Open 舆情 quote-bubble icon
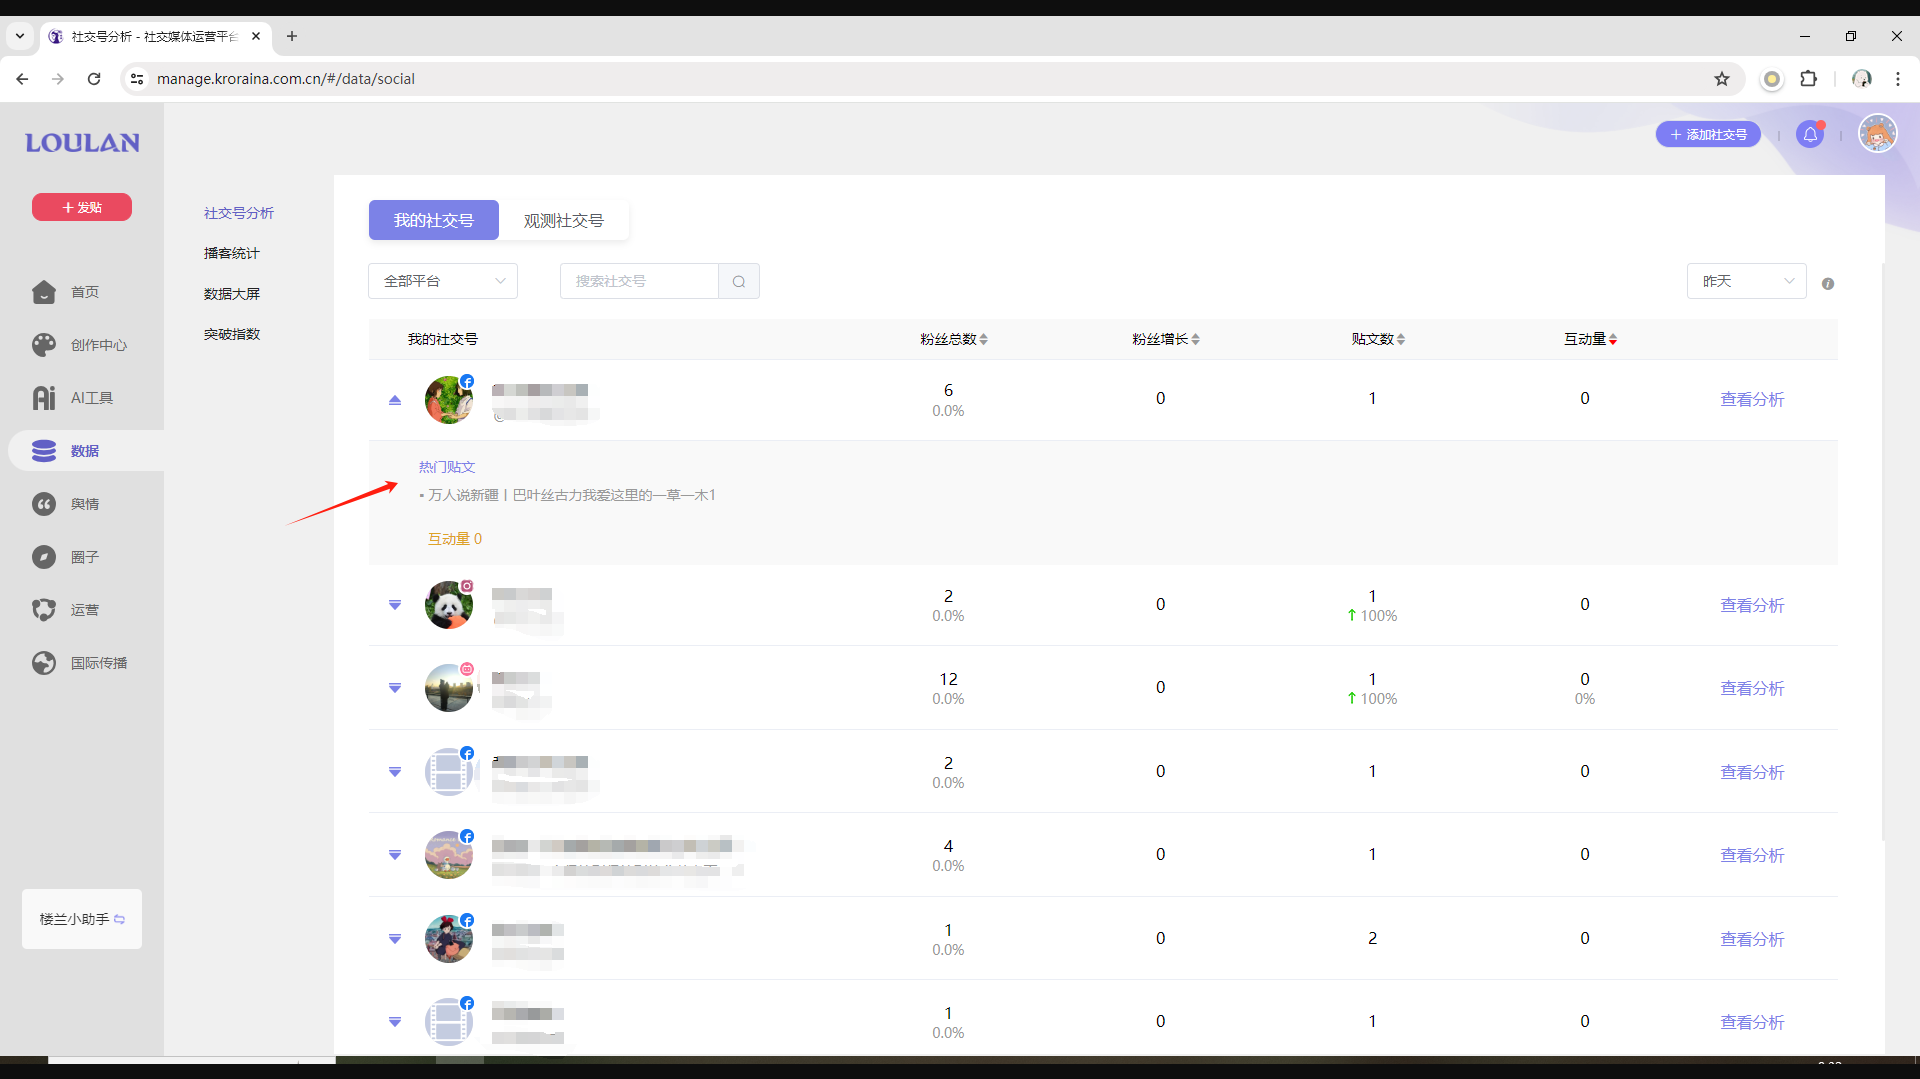Screen dimensions: 1920x1079 point(44,504)
